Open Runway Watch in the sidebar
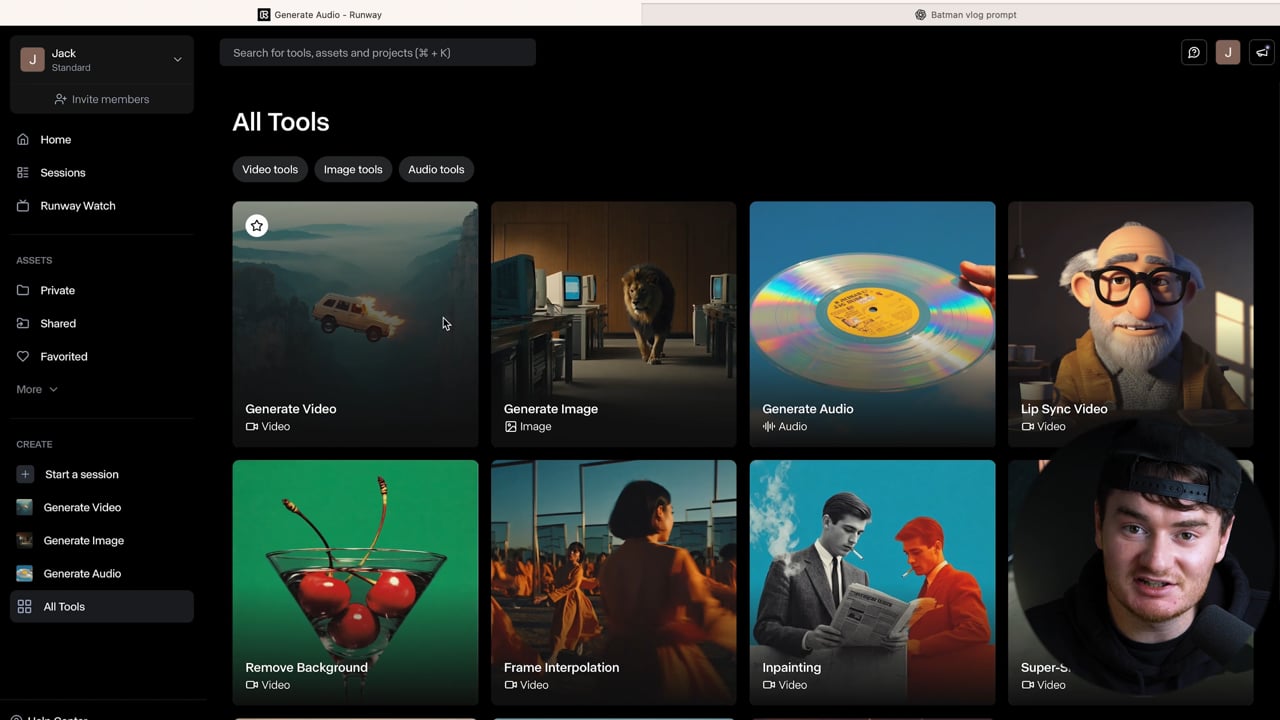The height and width of the screenshot is (720, 1280). pyautogui.click(x=102, y=206)
